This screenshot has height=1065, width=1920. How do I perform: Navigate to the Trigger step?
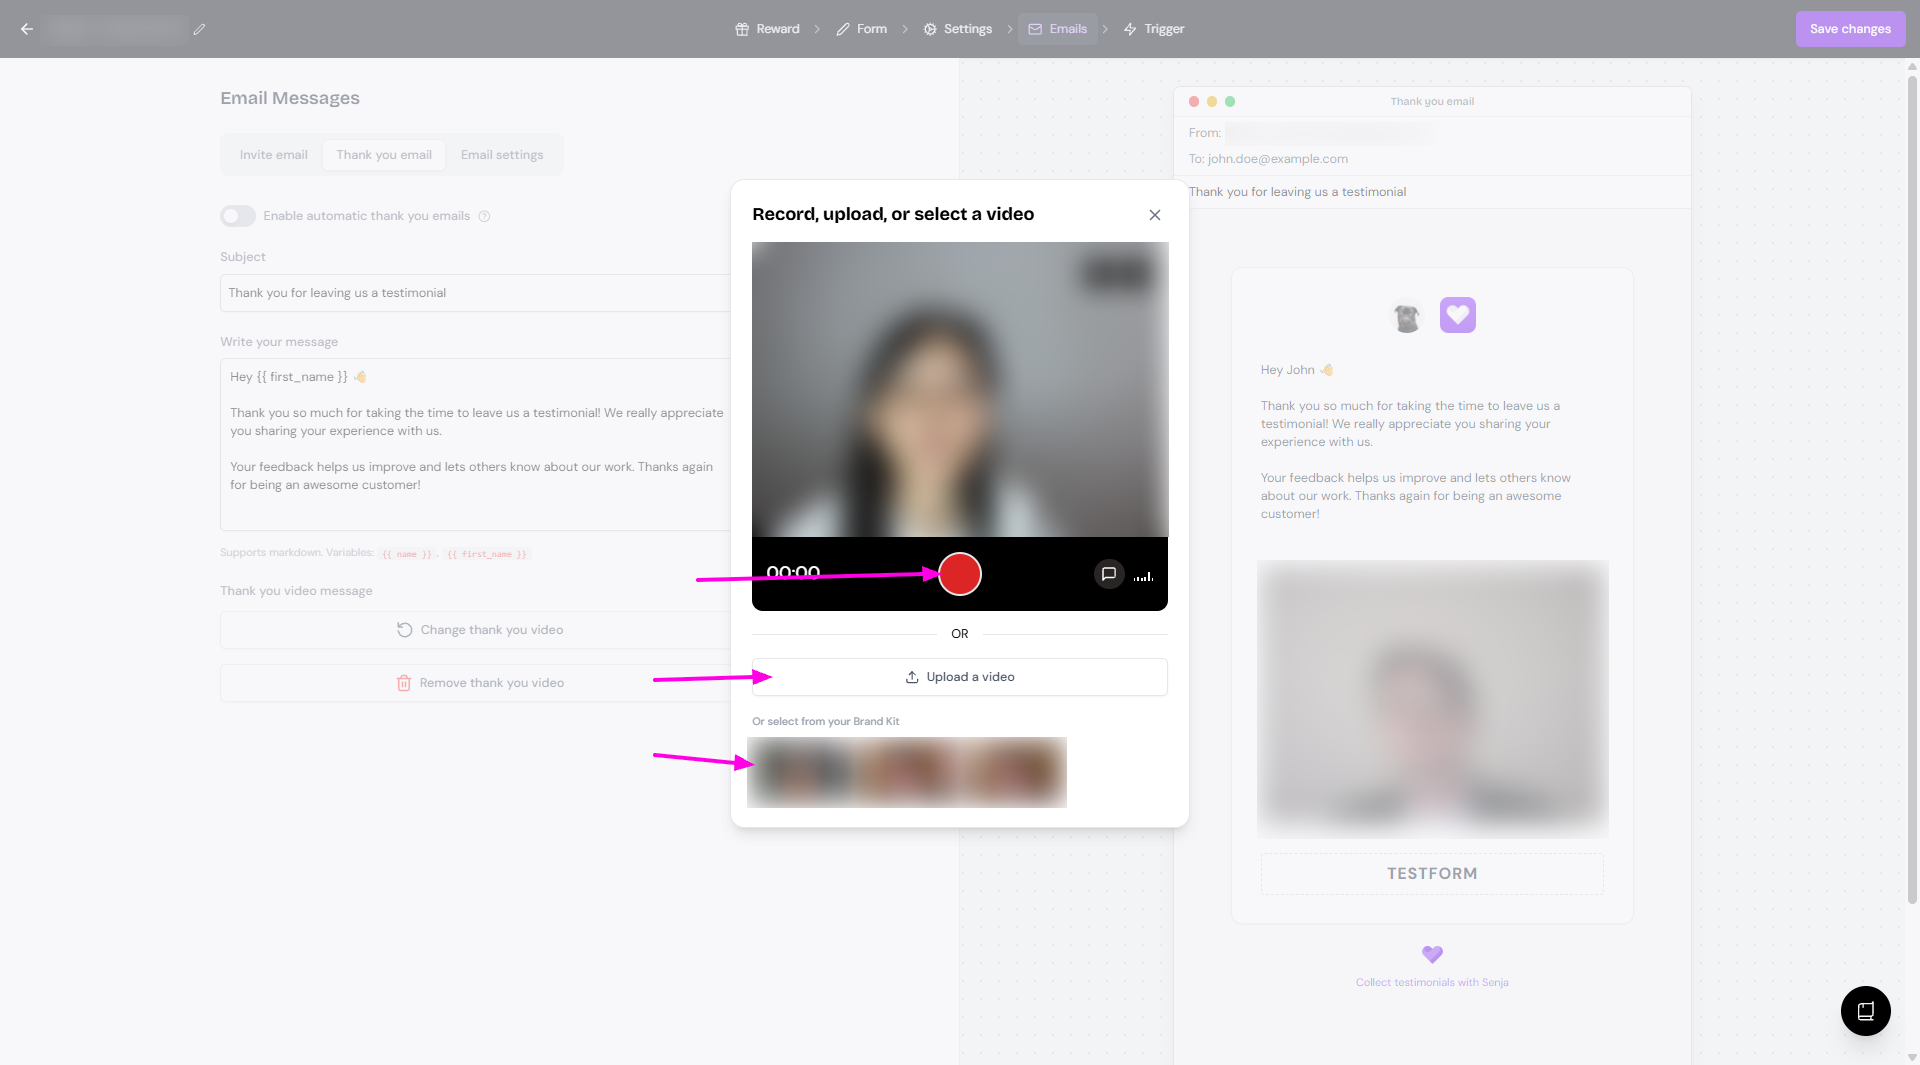point(1154,29)
